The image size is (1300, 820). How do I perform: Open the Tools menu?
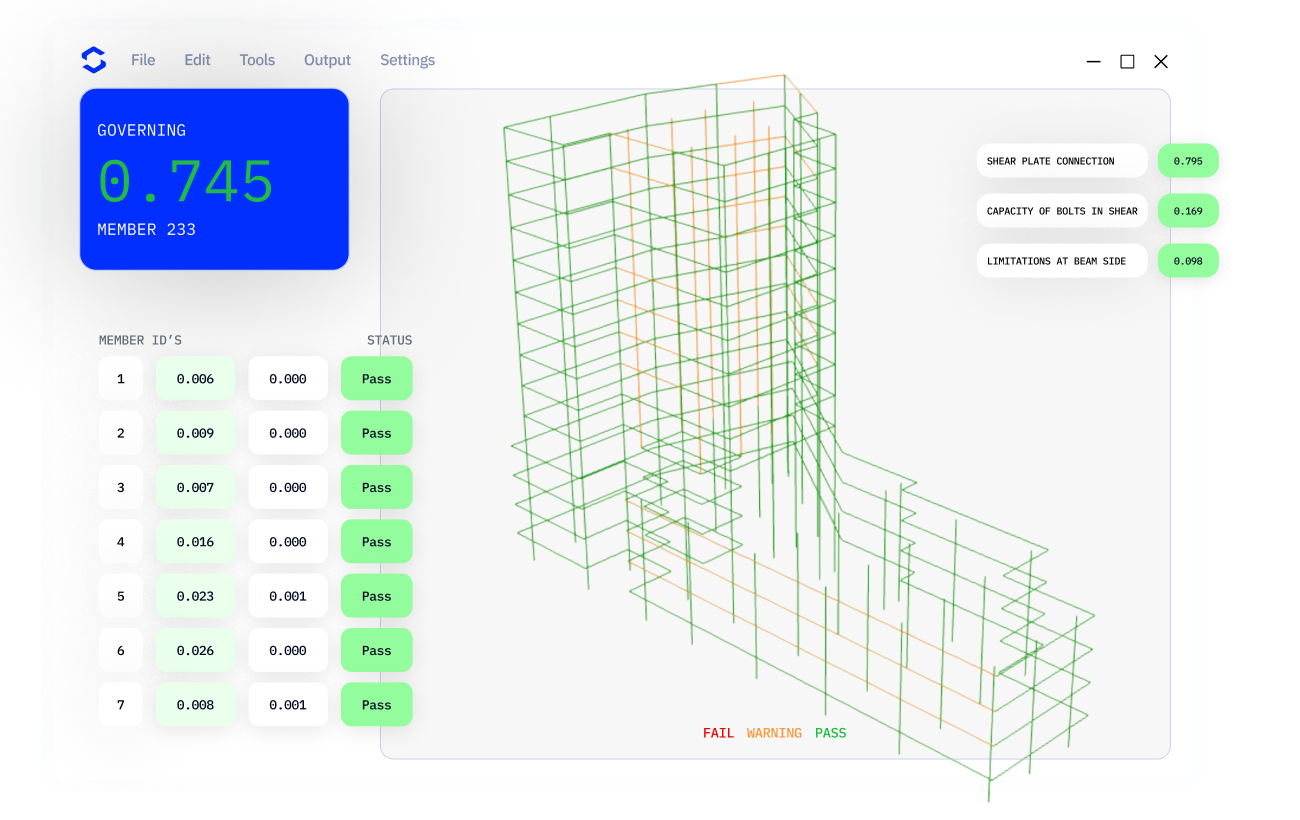257,60
